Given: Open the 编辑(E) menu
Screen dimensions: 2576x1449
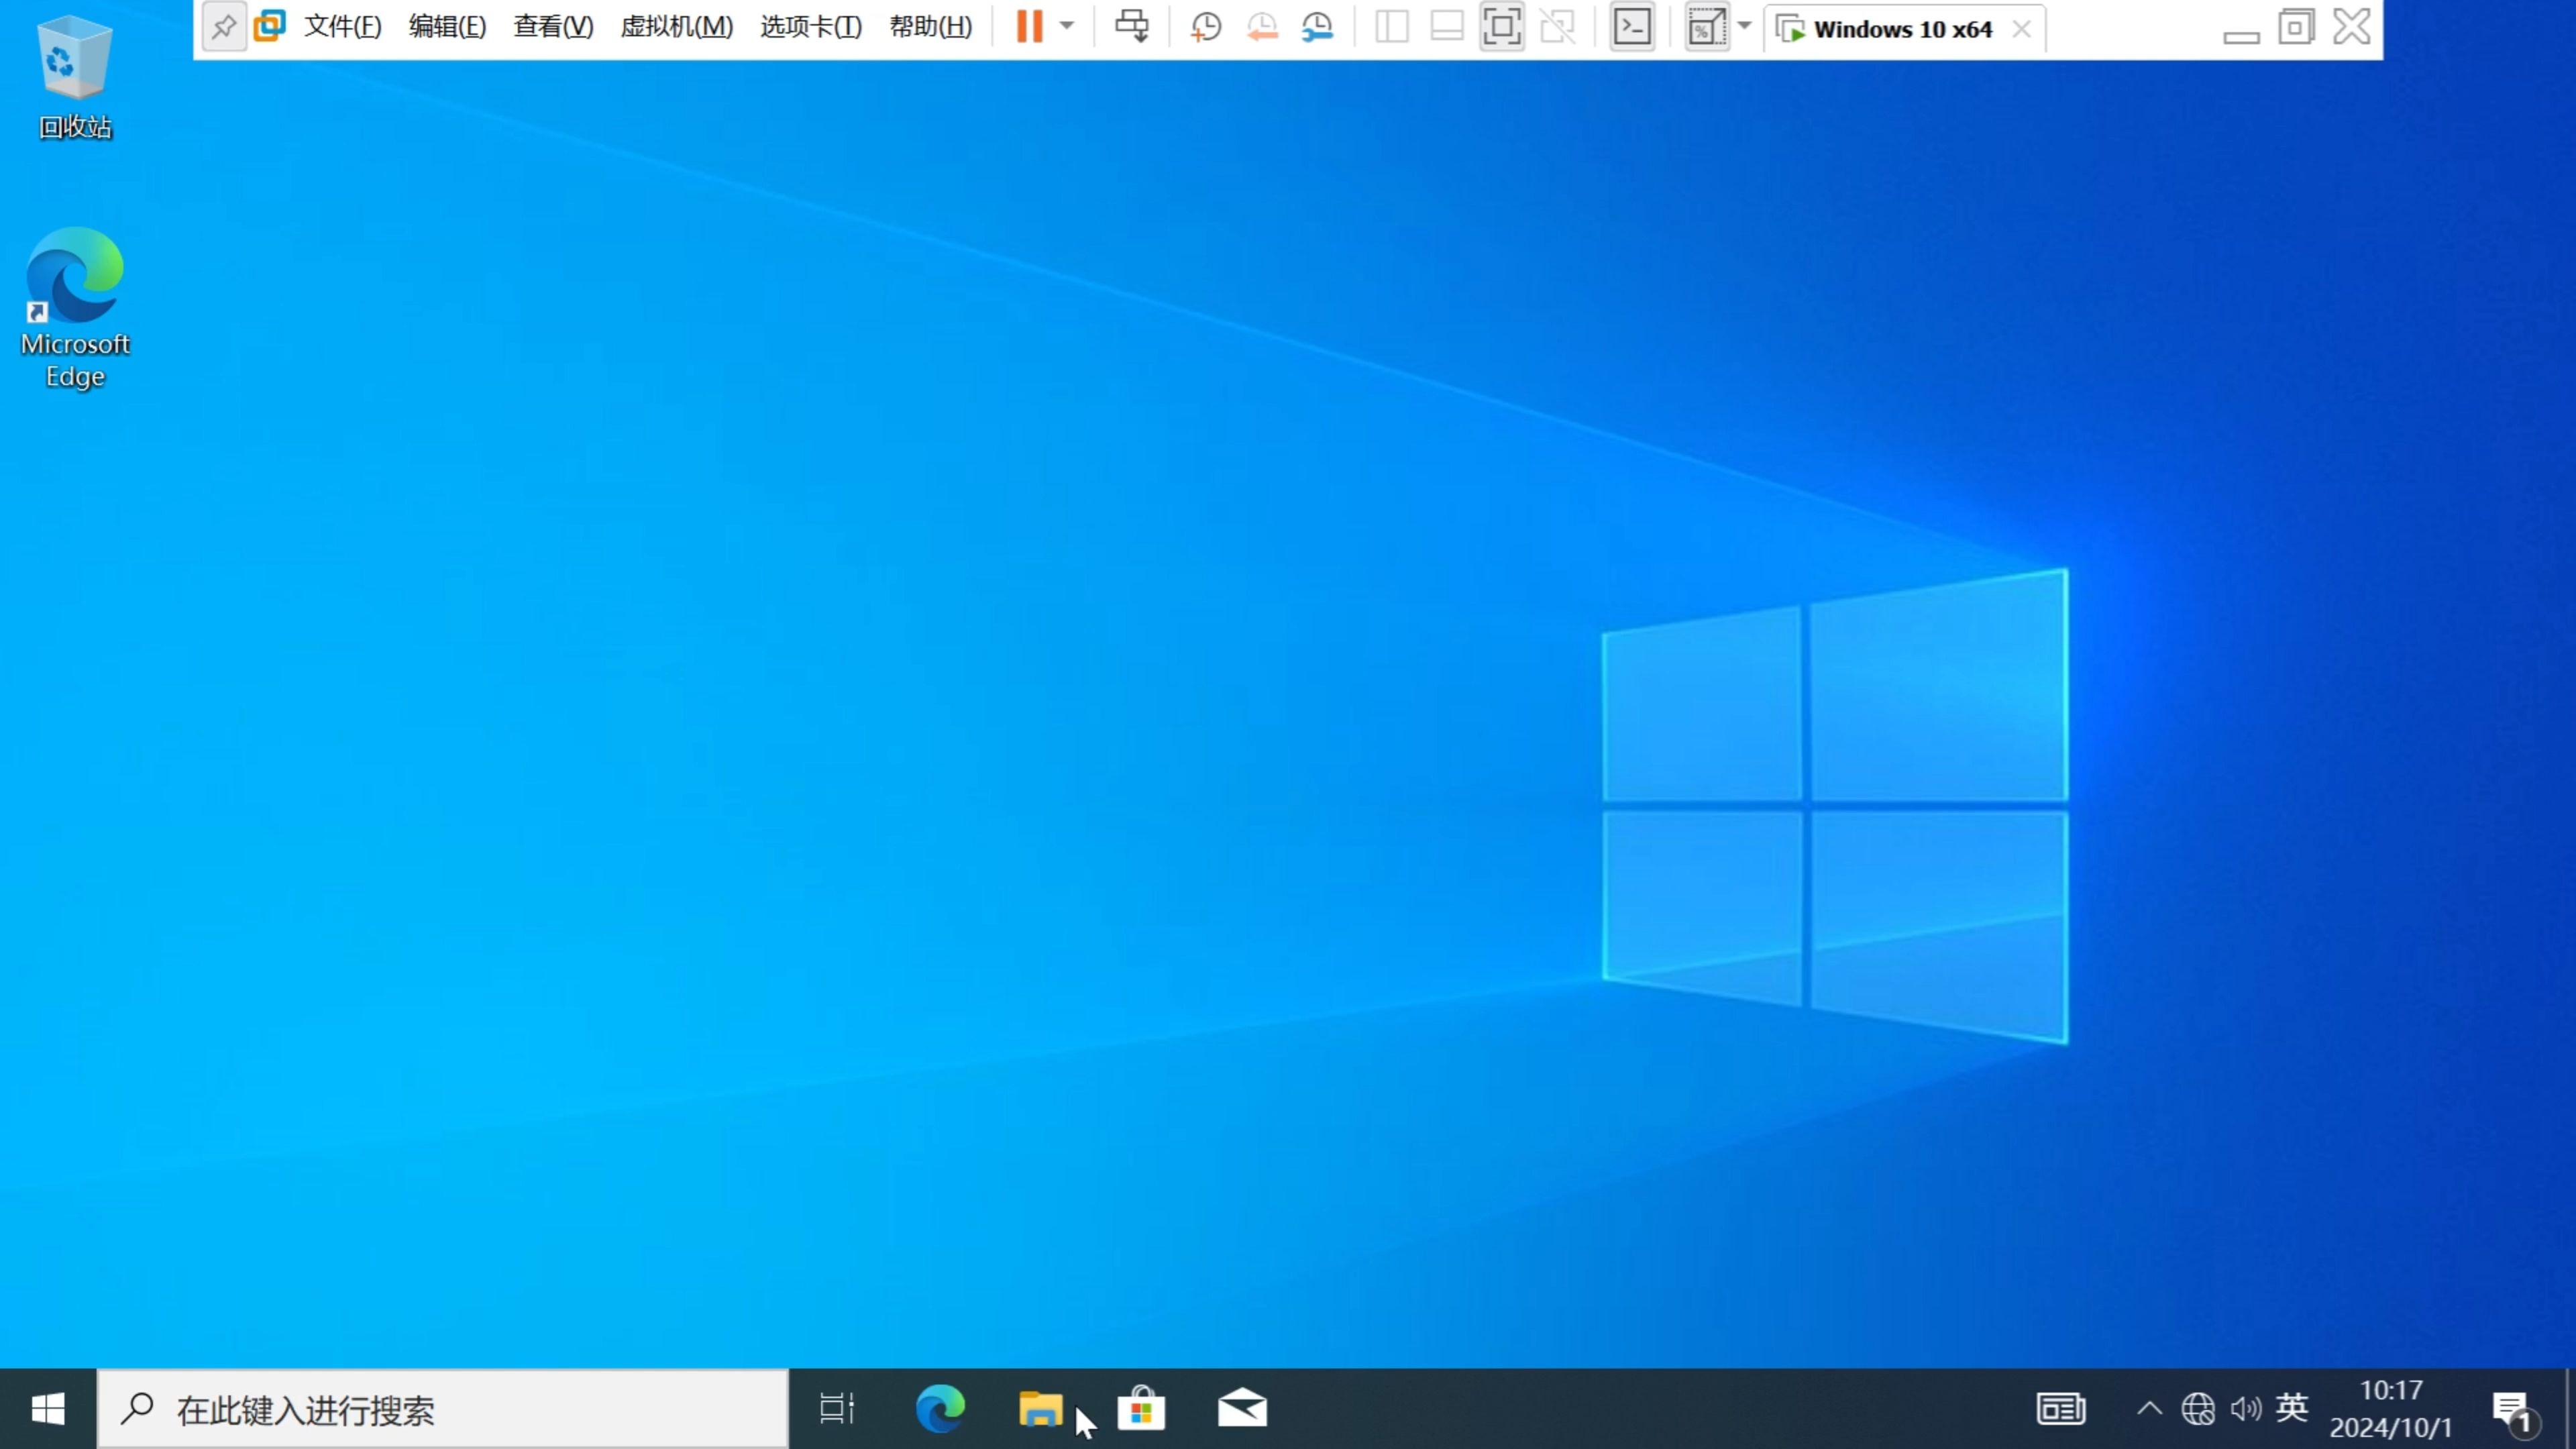Looking at the screenshot, I should point(447,27).
